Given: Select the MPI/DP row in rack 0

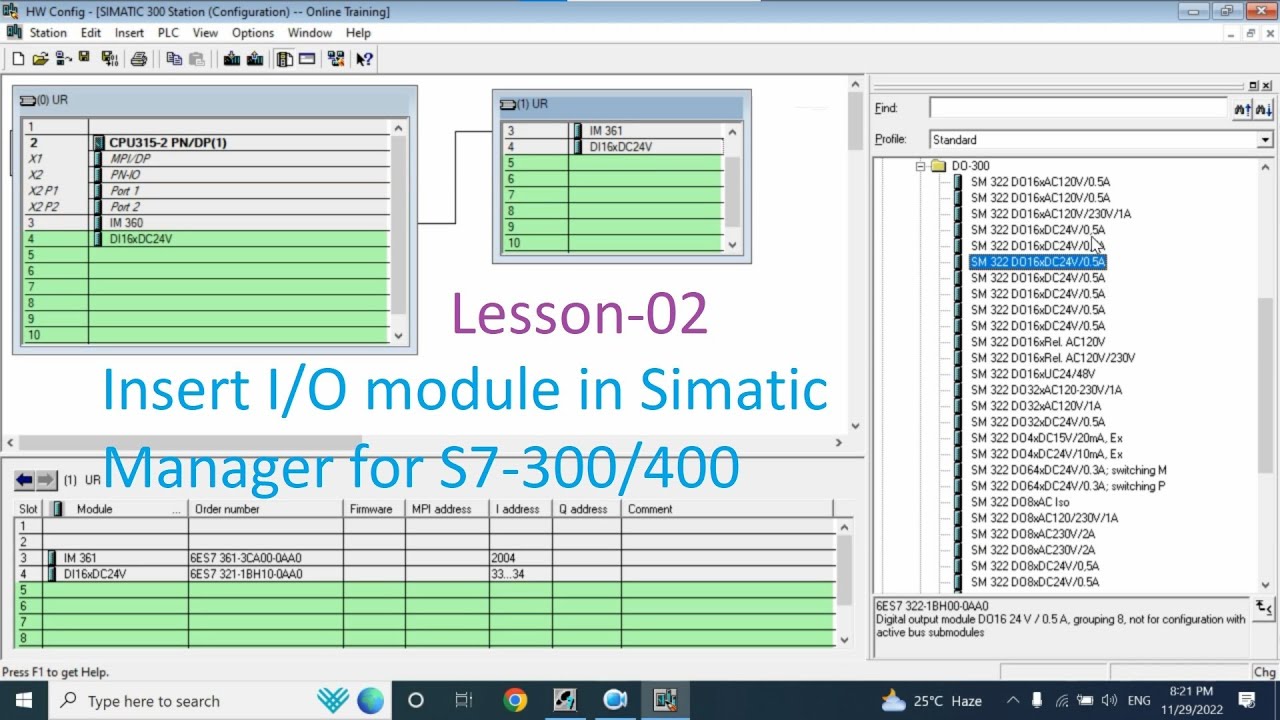Looking at the screenshot, I should (130, 159).
